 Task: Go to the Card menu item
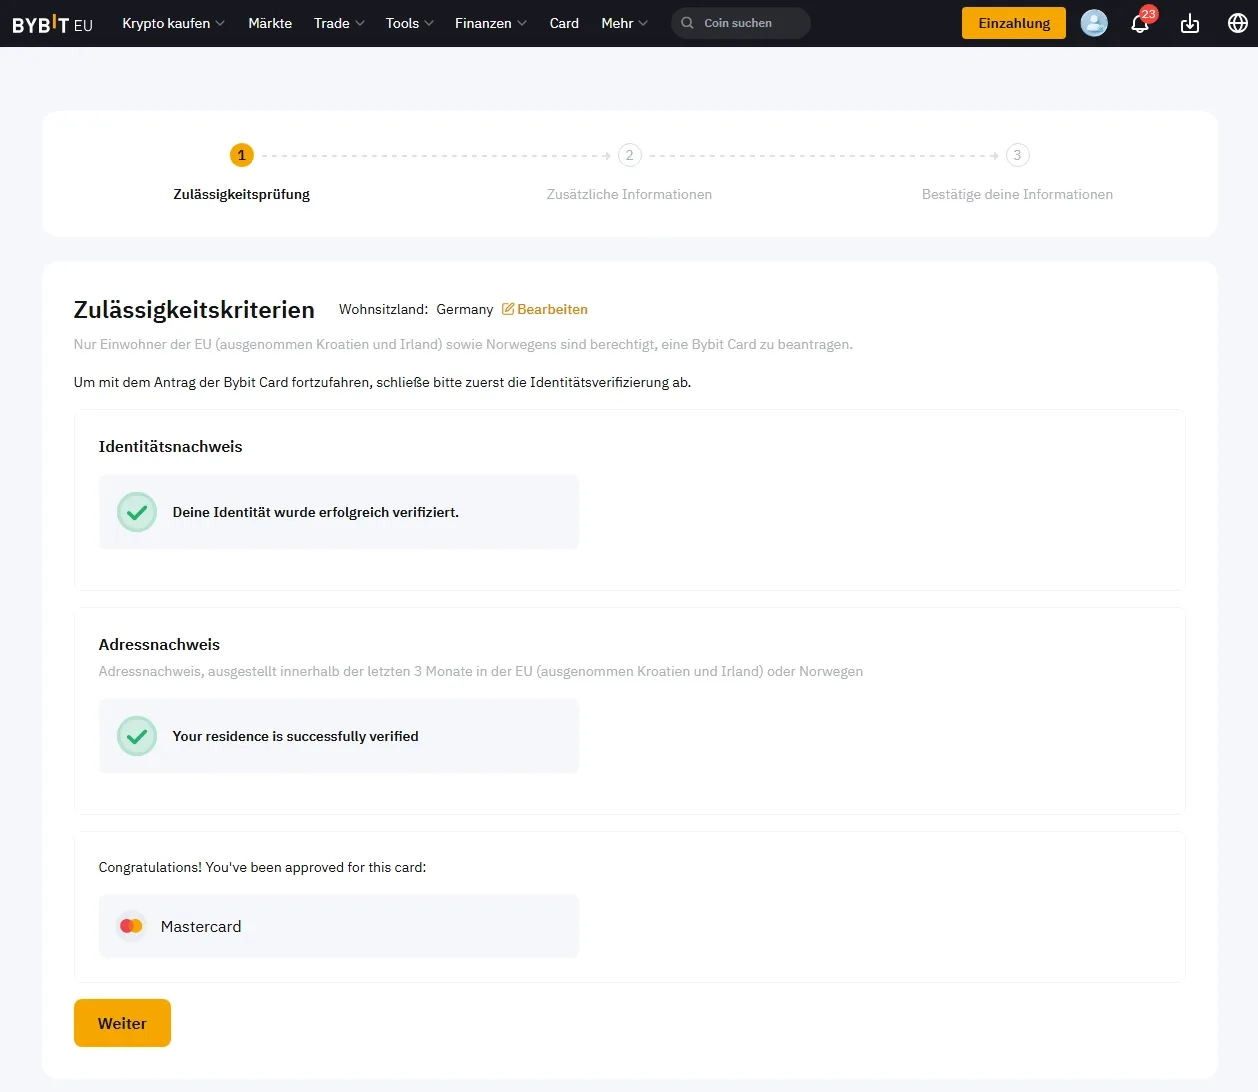click(564, 23)
